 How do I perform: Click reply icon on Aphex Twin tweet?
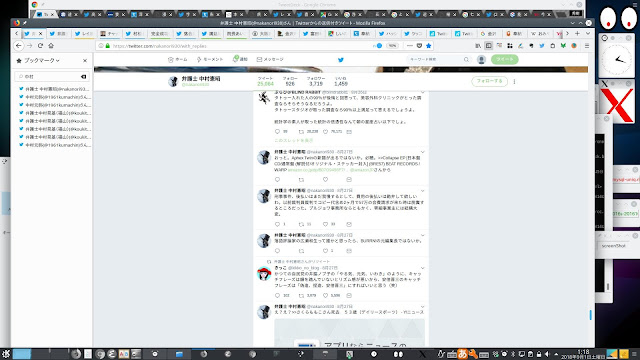[278, 180]
